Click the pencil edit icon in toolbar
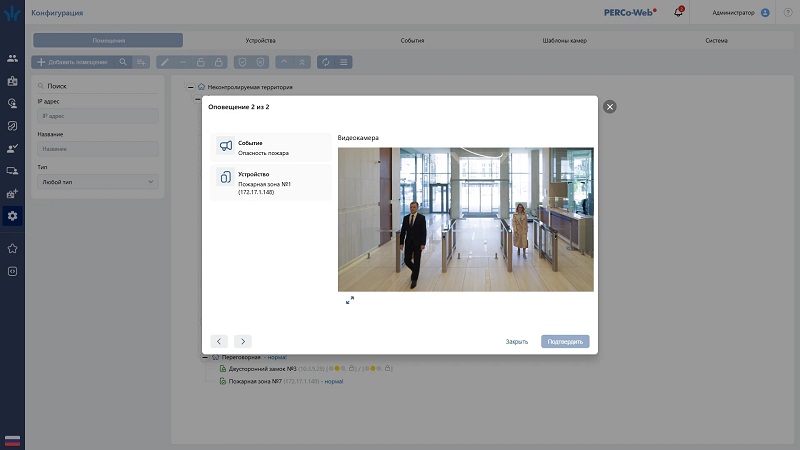Screen dimensions: 800x450 (x=164, y=62)
